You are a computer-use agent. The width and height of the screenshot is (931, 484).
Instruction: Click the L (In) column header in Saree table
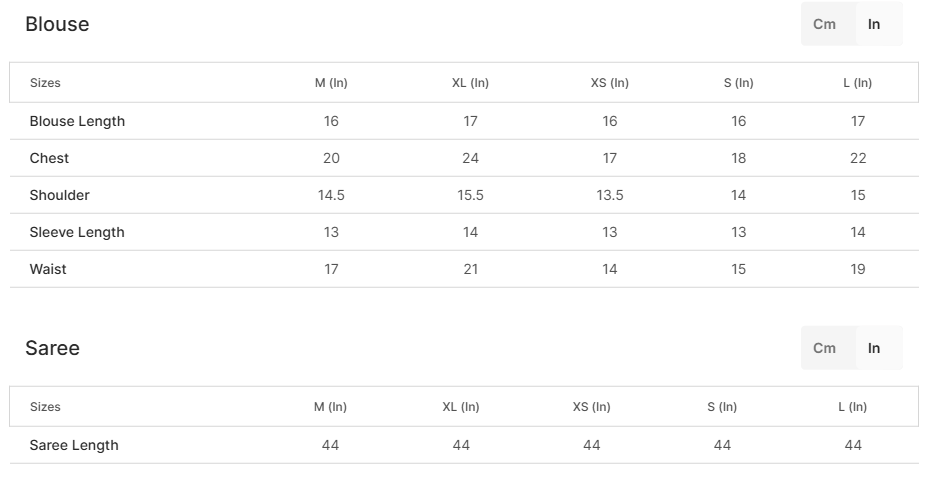(x=853, y=407)
